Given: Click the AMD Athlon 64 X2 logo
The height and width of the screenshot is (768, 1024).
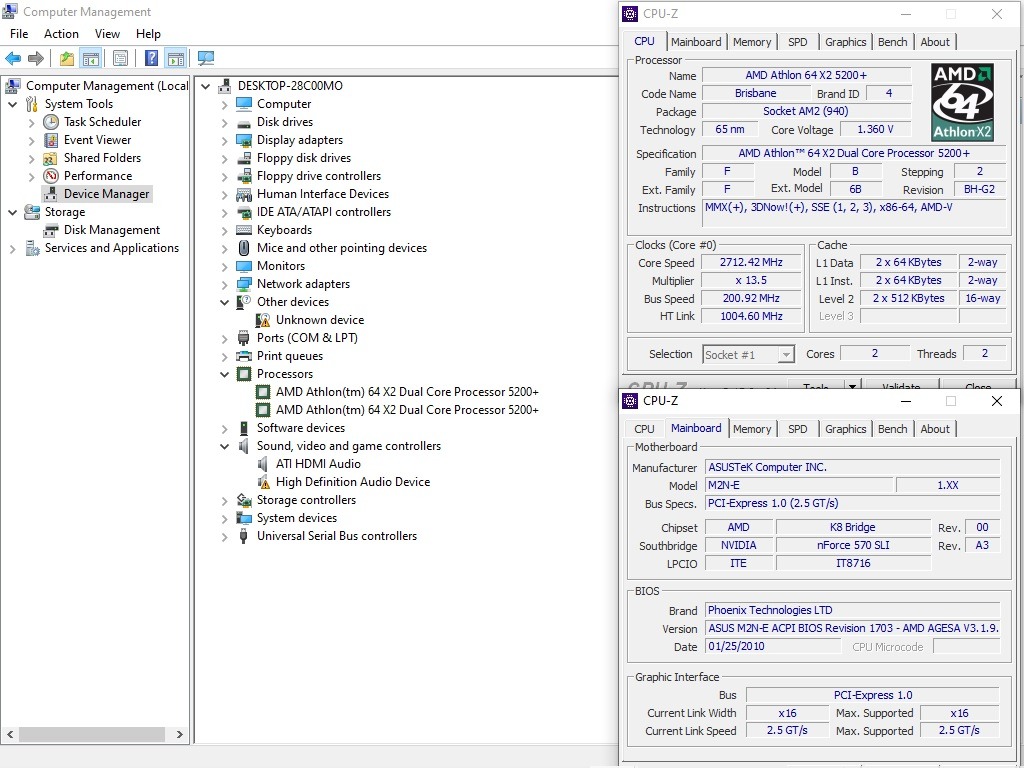Looking at the screenshot, I should [962, 103].
